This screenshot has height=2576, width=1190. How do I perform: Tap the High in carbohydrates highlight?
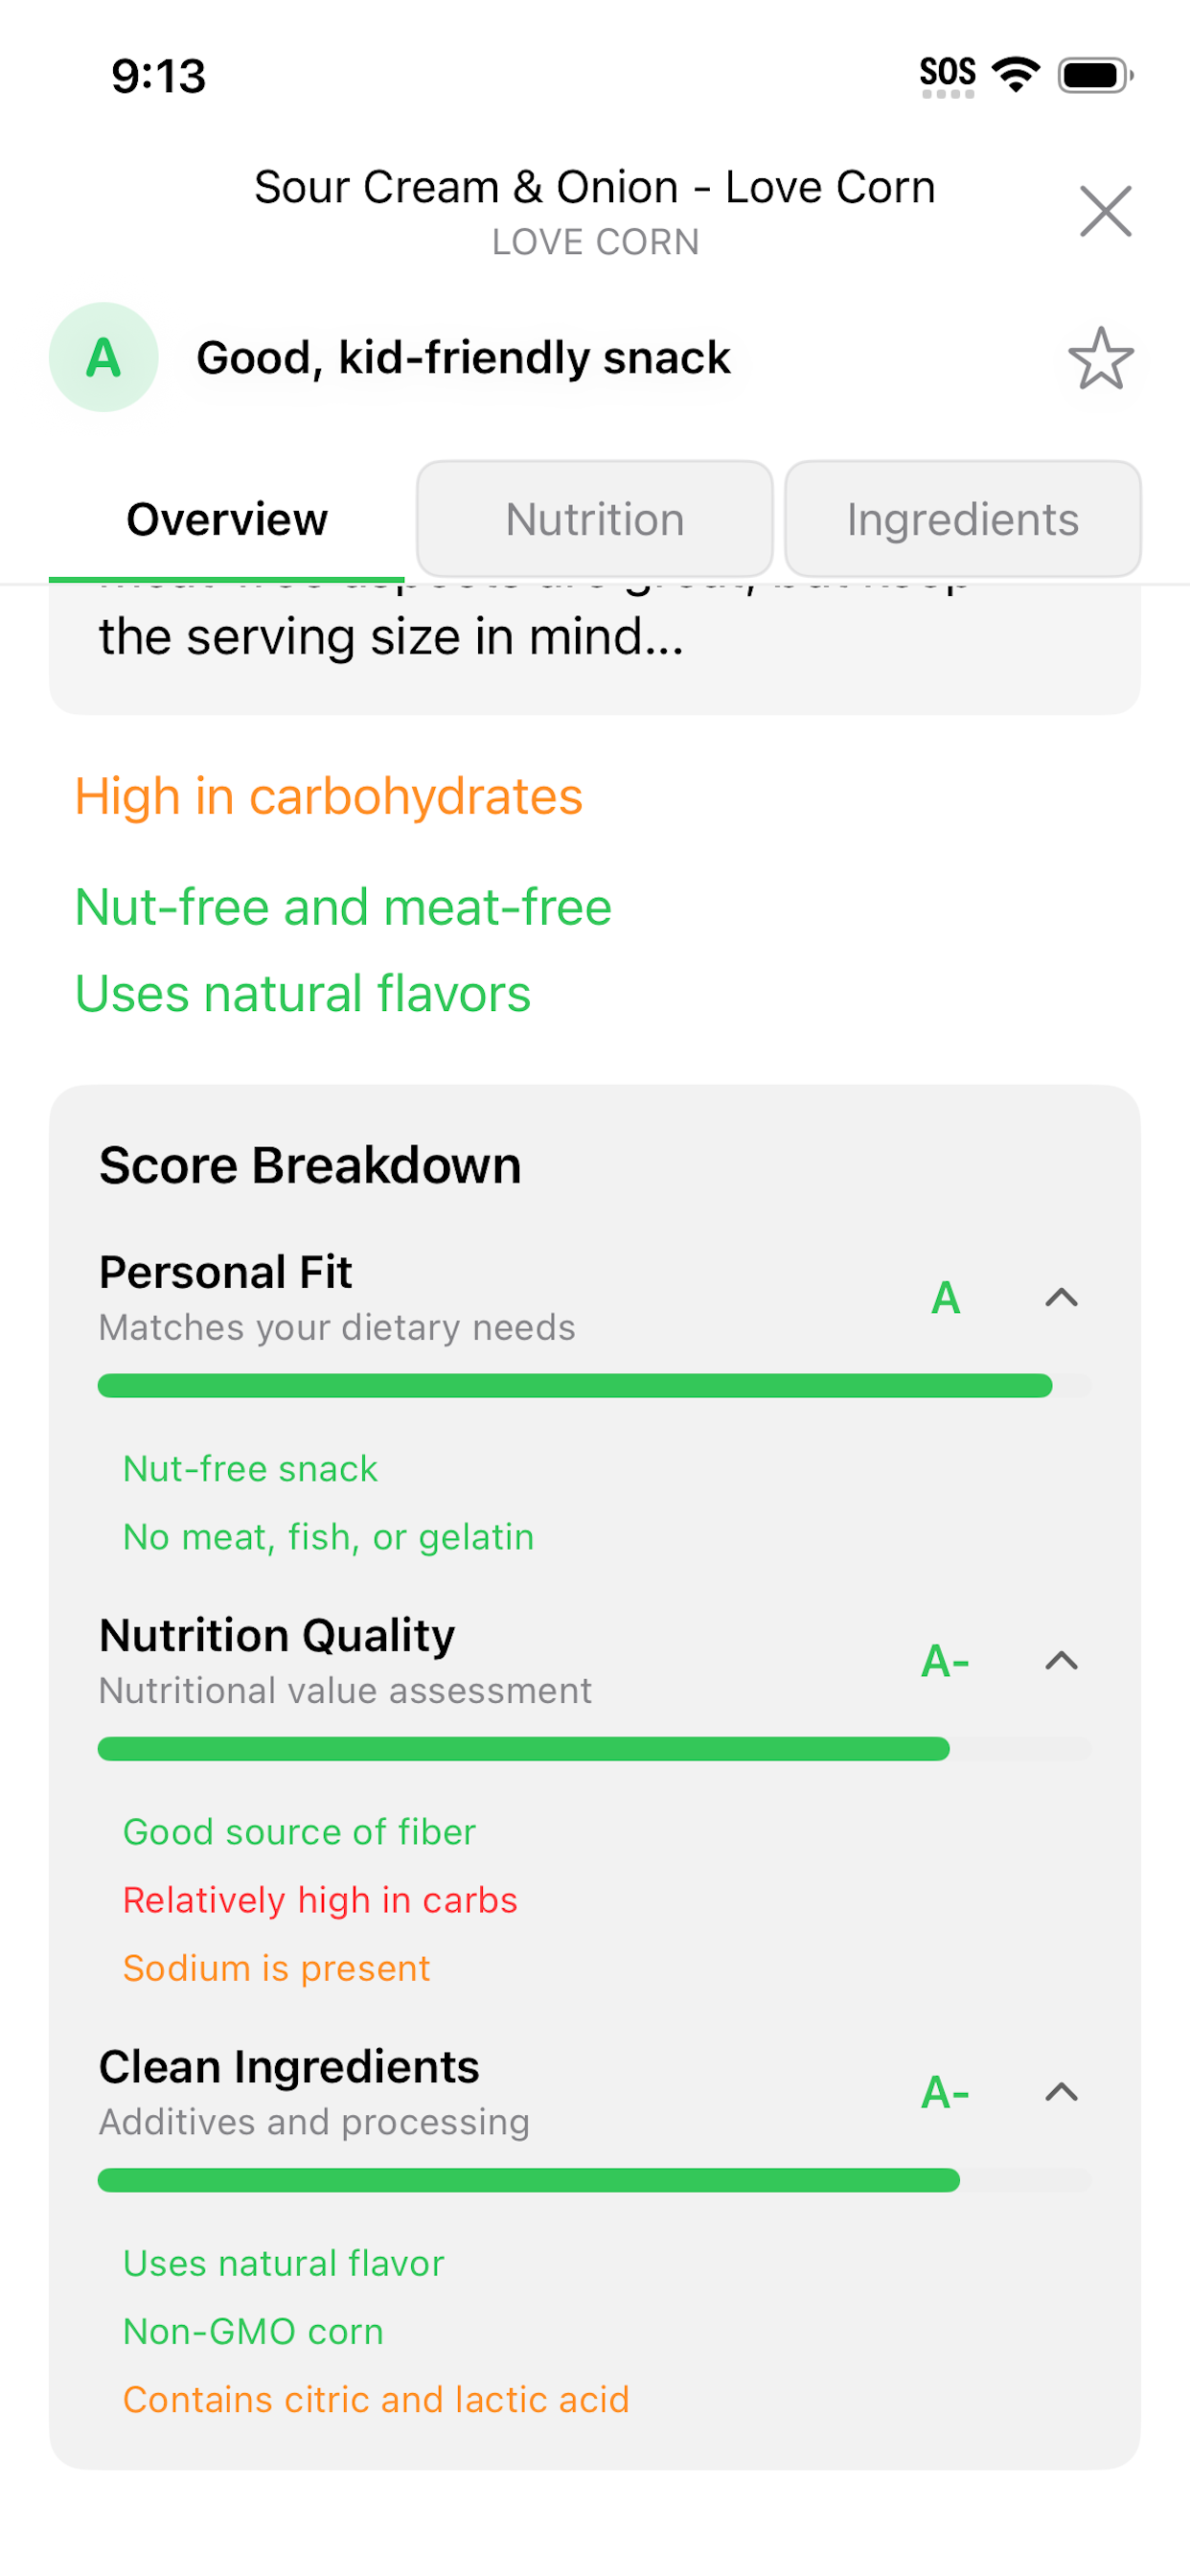pos(329,797)
